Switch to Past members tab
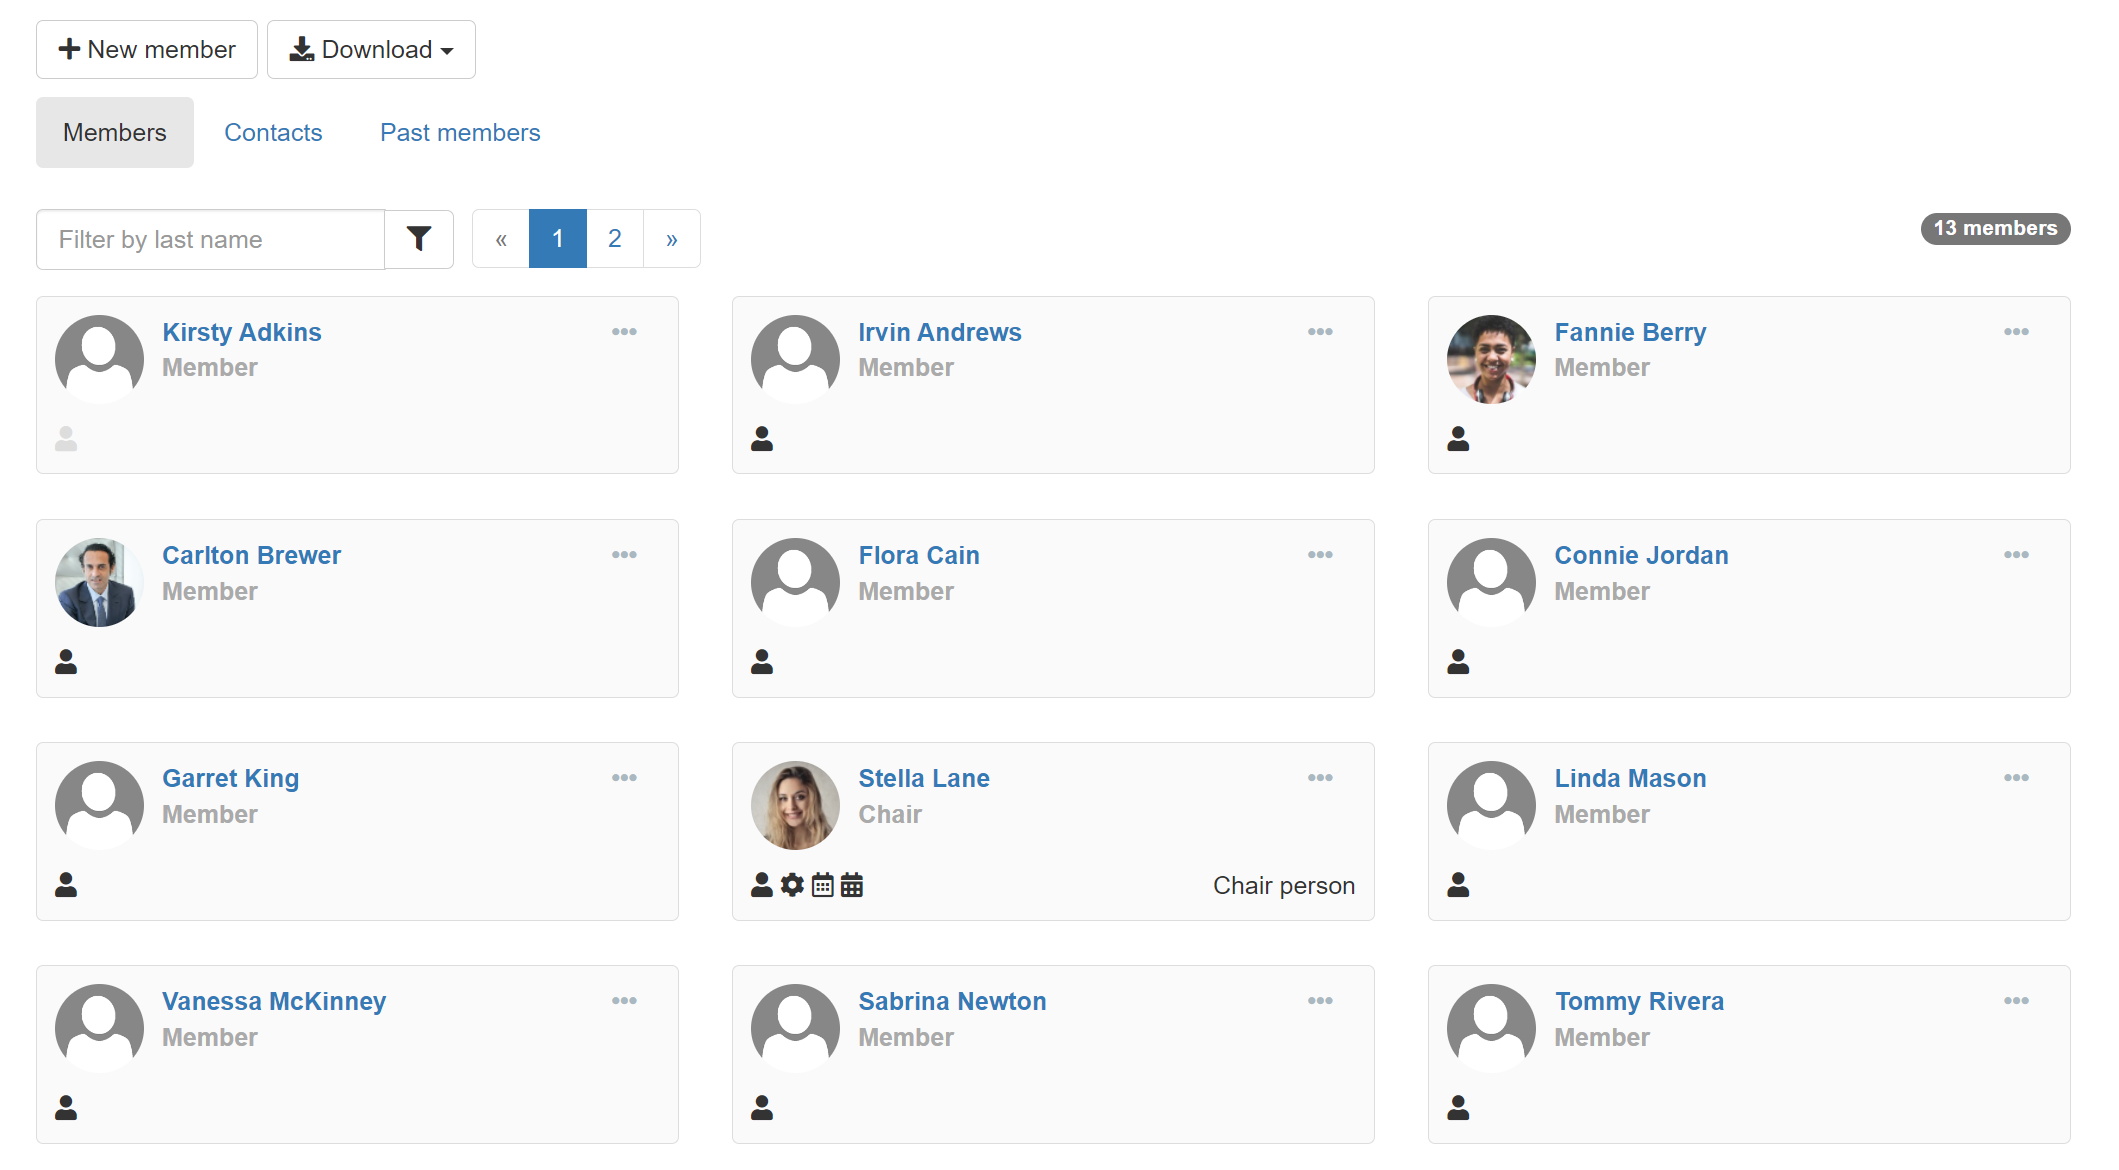This screenshot has height=1170, width=2119. [460, 132]
